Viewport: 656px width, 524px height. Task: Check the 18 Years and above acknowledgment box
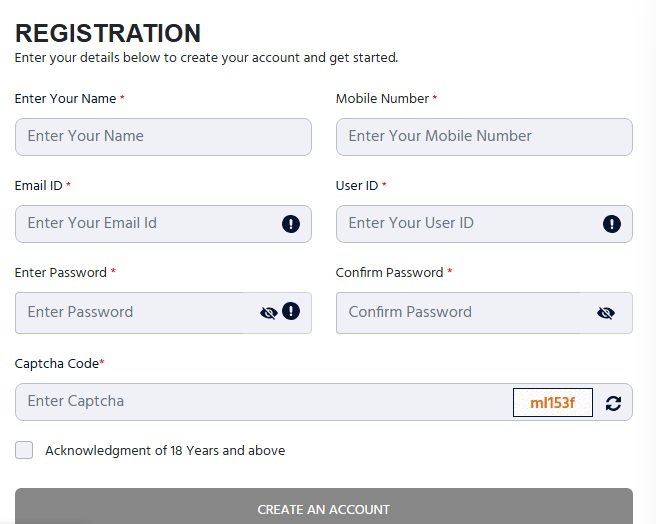click(24, 450)
